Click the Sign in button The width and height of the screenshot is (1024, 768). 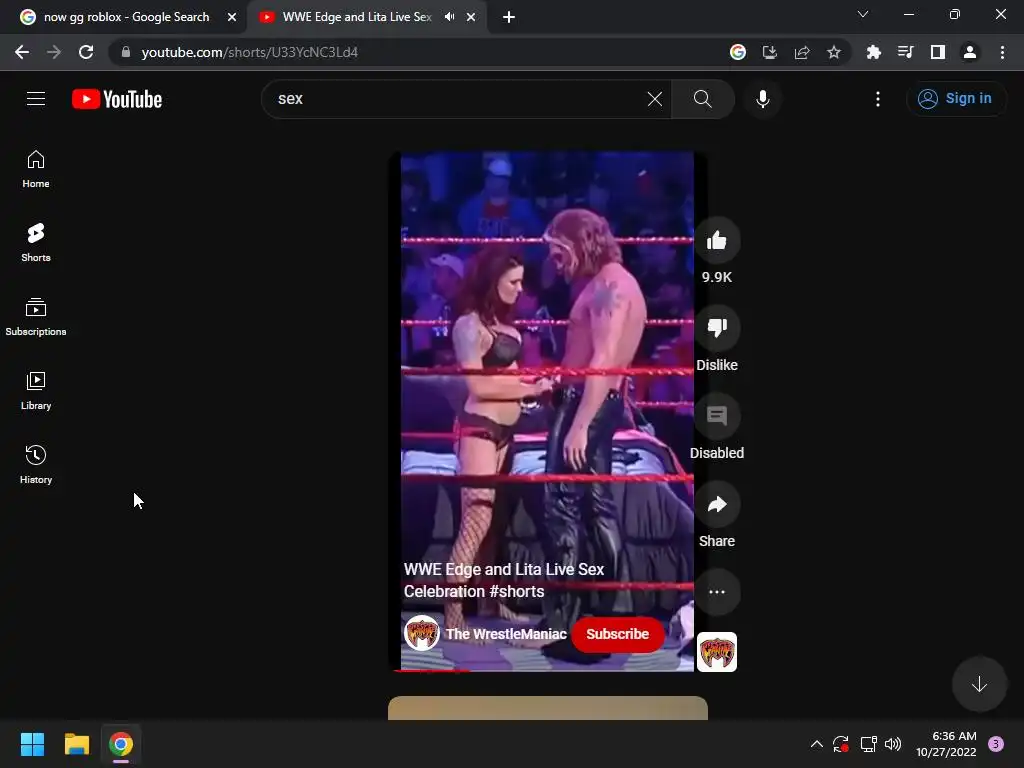(x=955, y=99)
